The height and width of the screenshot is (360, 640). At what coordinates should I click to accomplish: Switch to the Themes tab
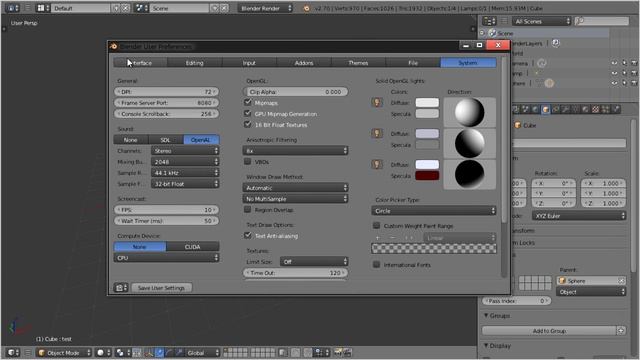coord(358,63)
